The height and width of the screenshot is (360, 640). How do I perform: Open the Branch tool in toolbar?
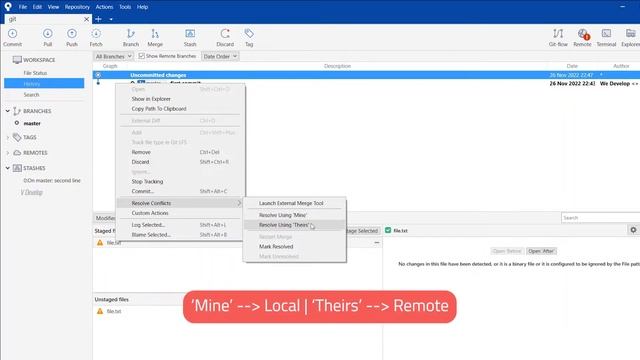click(131, 37)
